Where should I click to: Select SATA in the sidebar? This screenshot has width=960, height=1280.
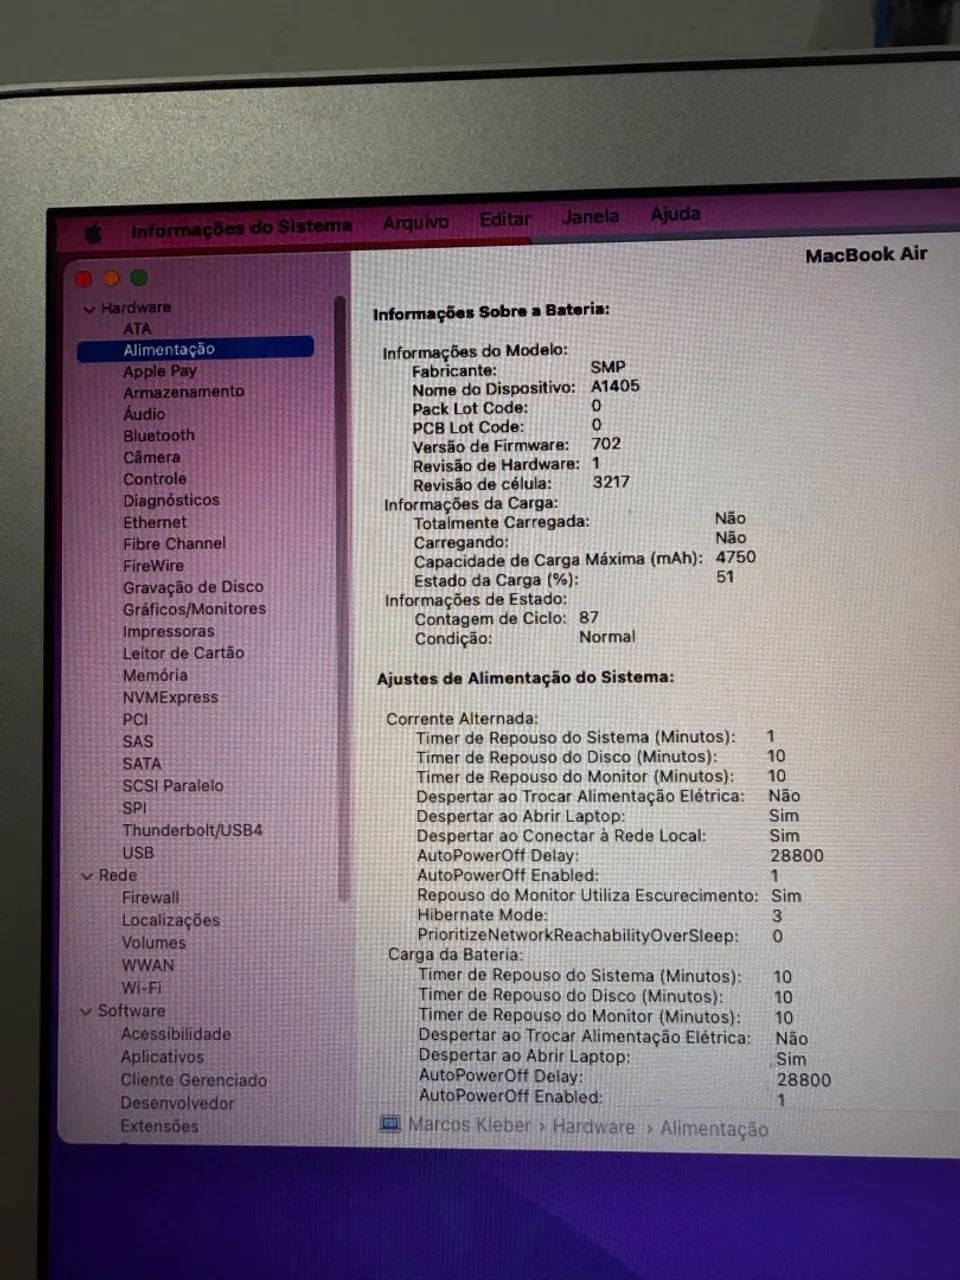click(x=141, y=764)
